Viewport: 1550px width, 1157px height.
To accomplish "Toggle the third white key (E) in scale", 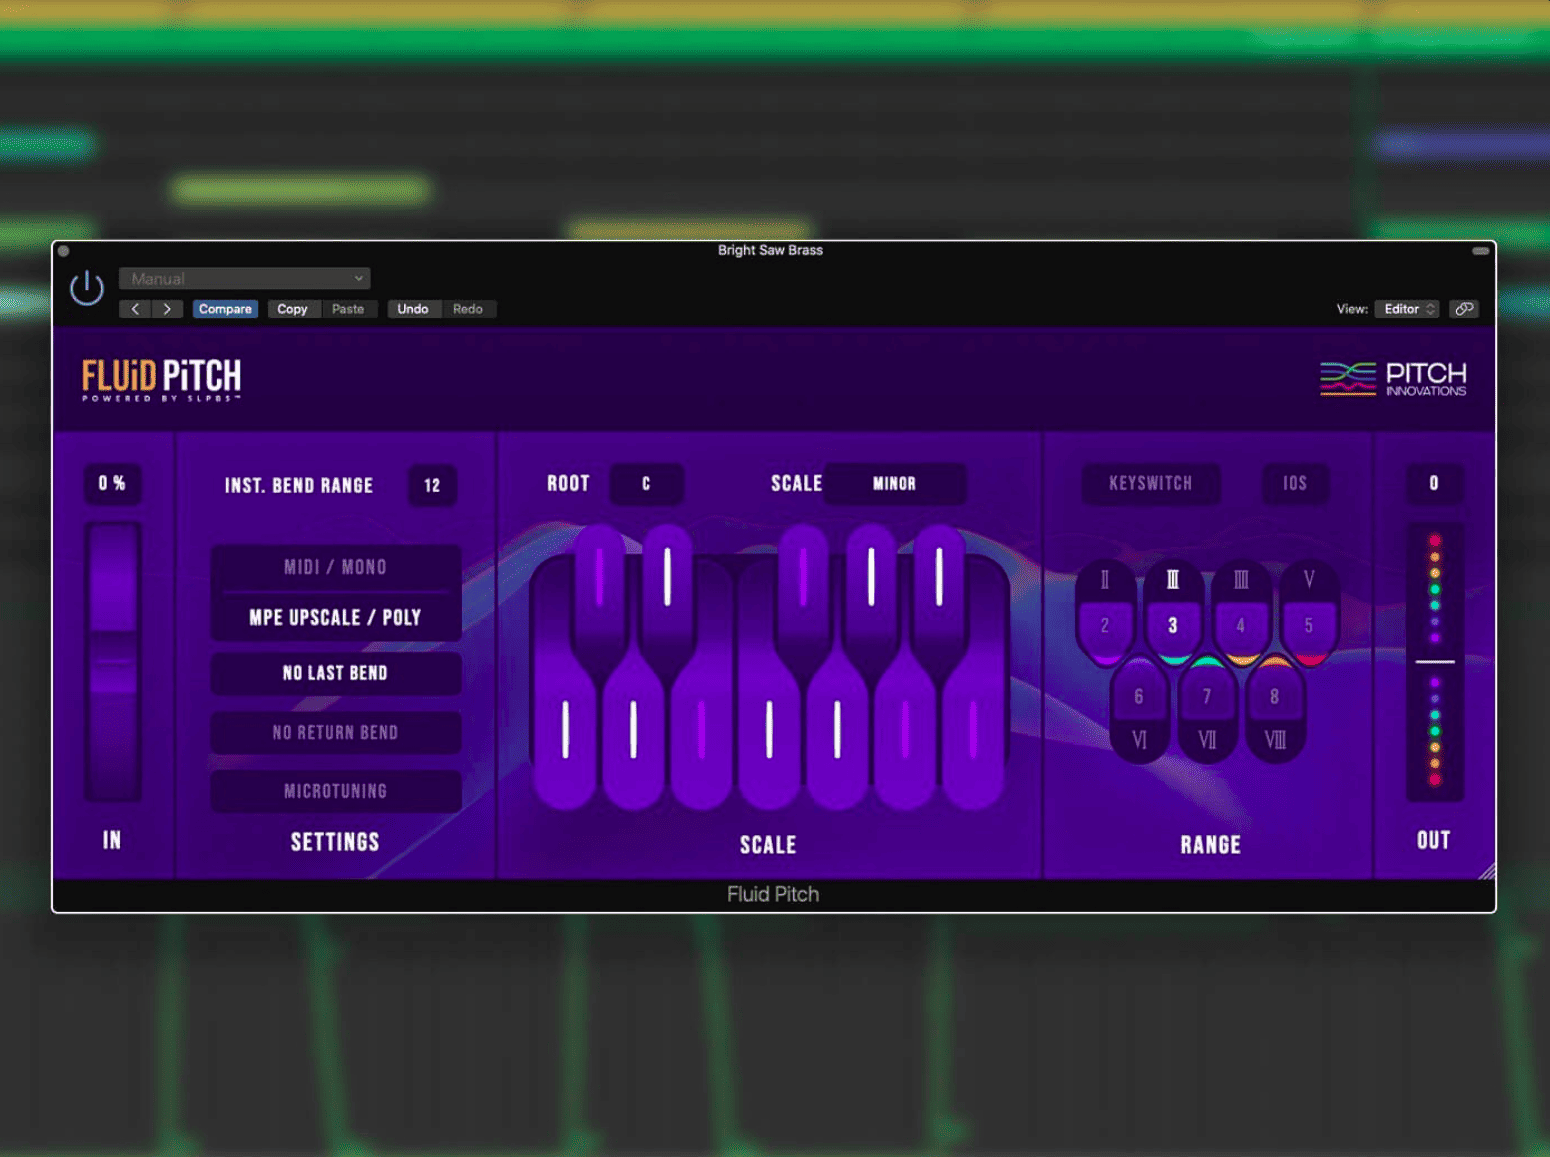I will click(701, 729).
